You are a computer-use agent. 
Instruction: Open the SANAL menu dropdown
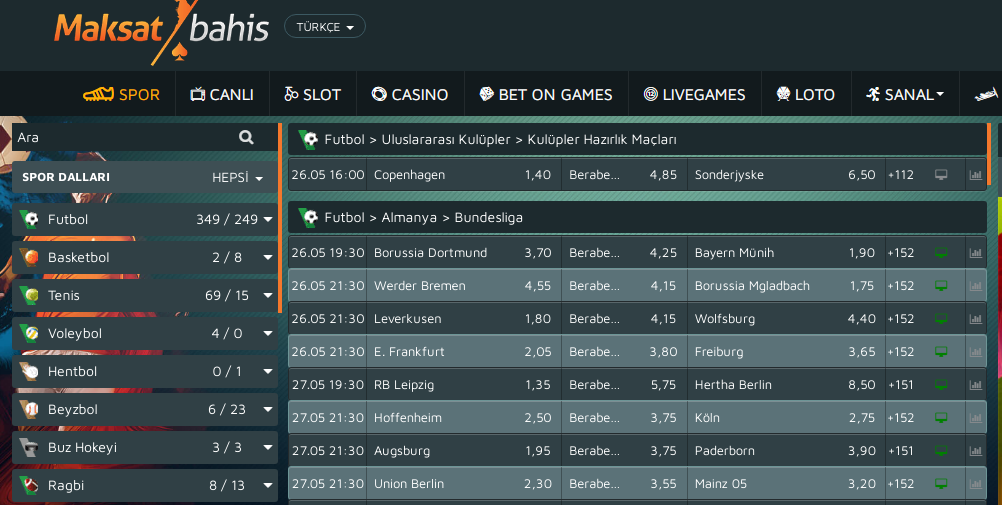click(x=905, y=95)
